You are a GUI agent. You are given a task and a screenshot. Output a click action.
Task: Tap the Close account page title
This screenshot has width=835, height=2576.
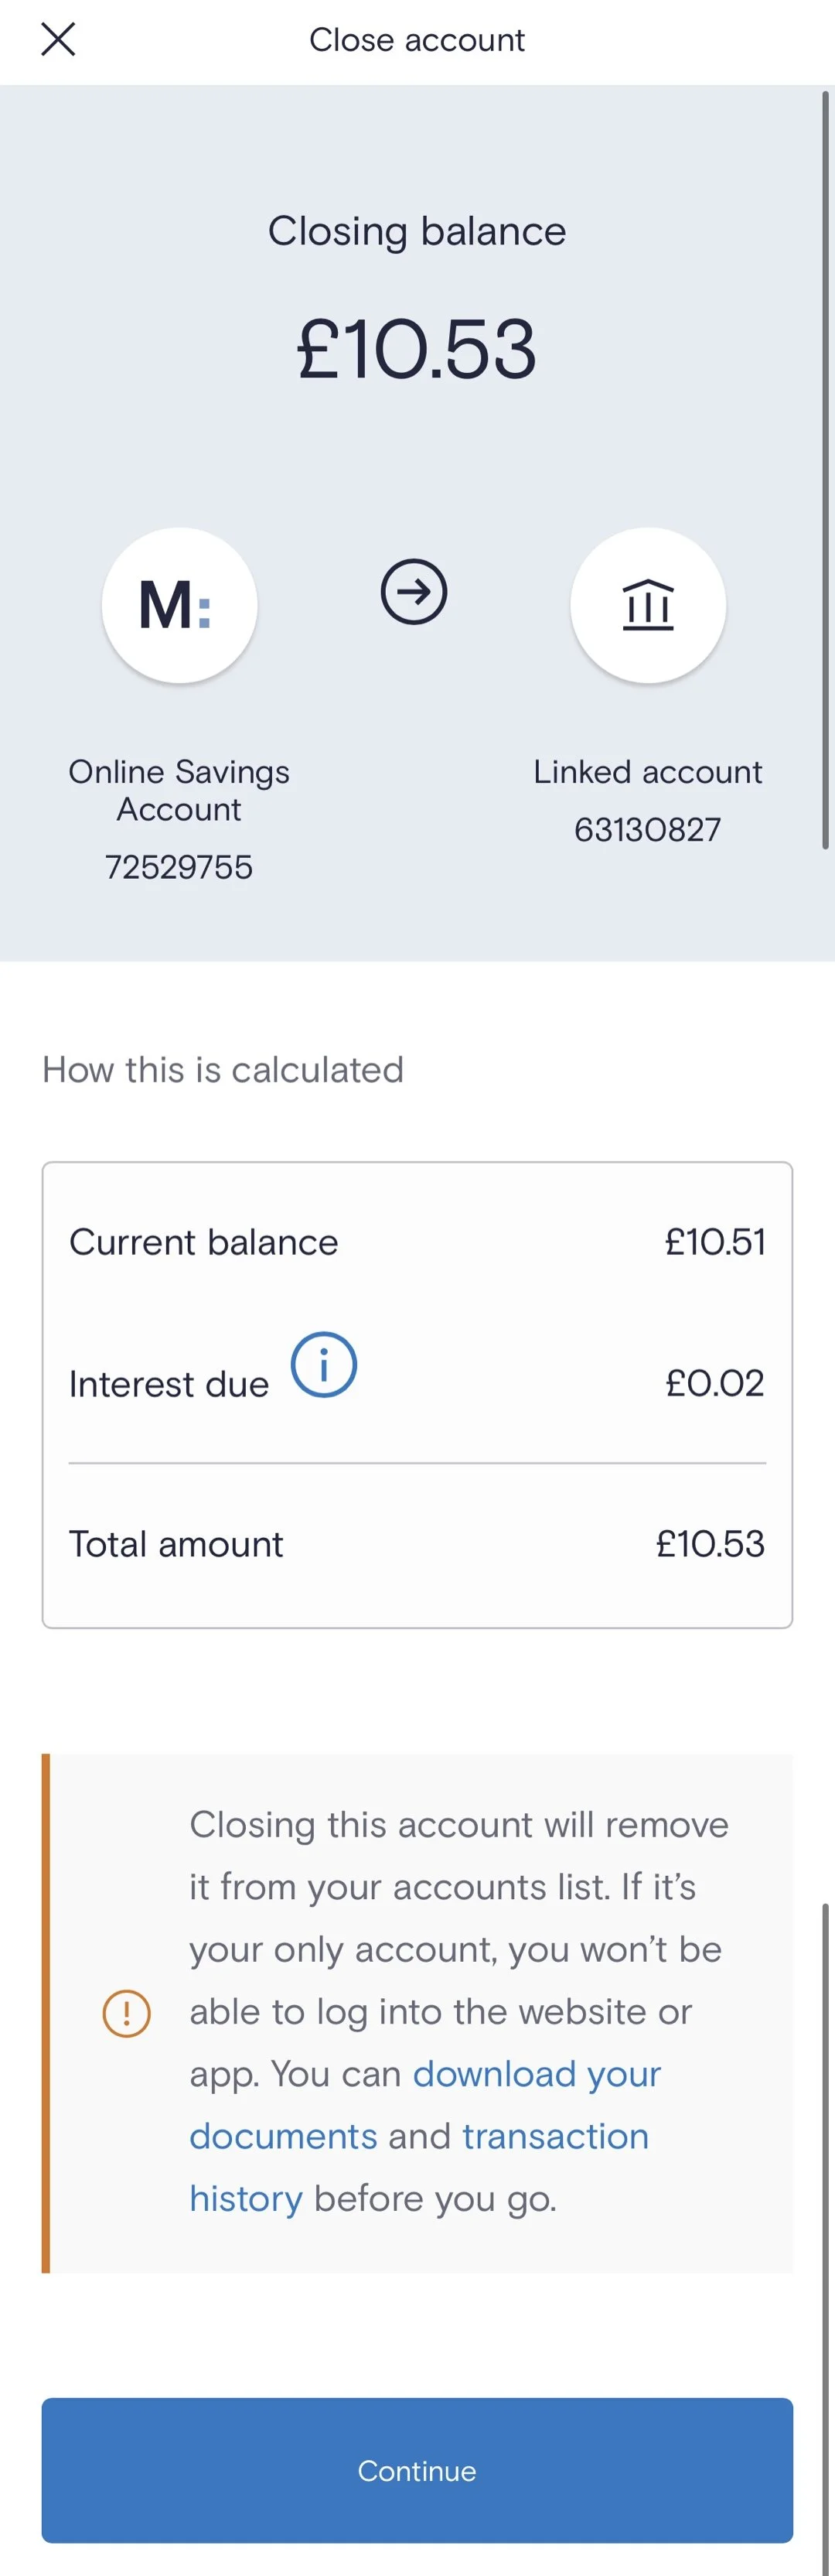[417, 40]
